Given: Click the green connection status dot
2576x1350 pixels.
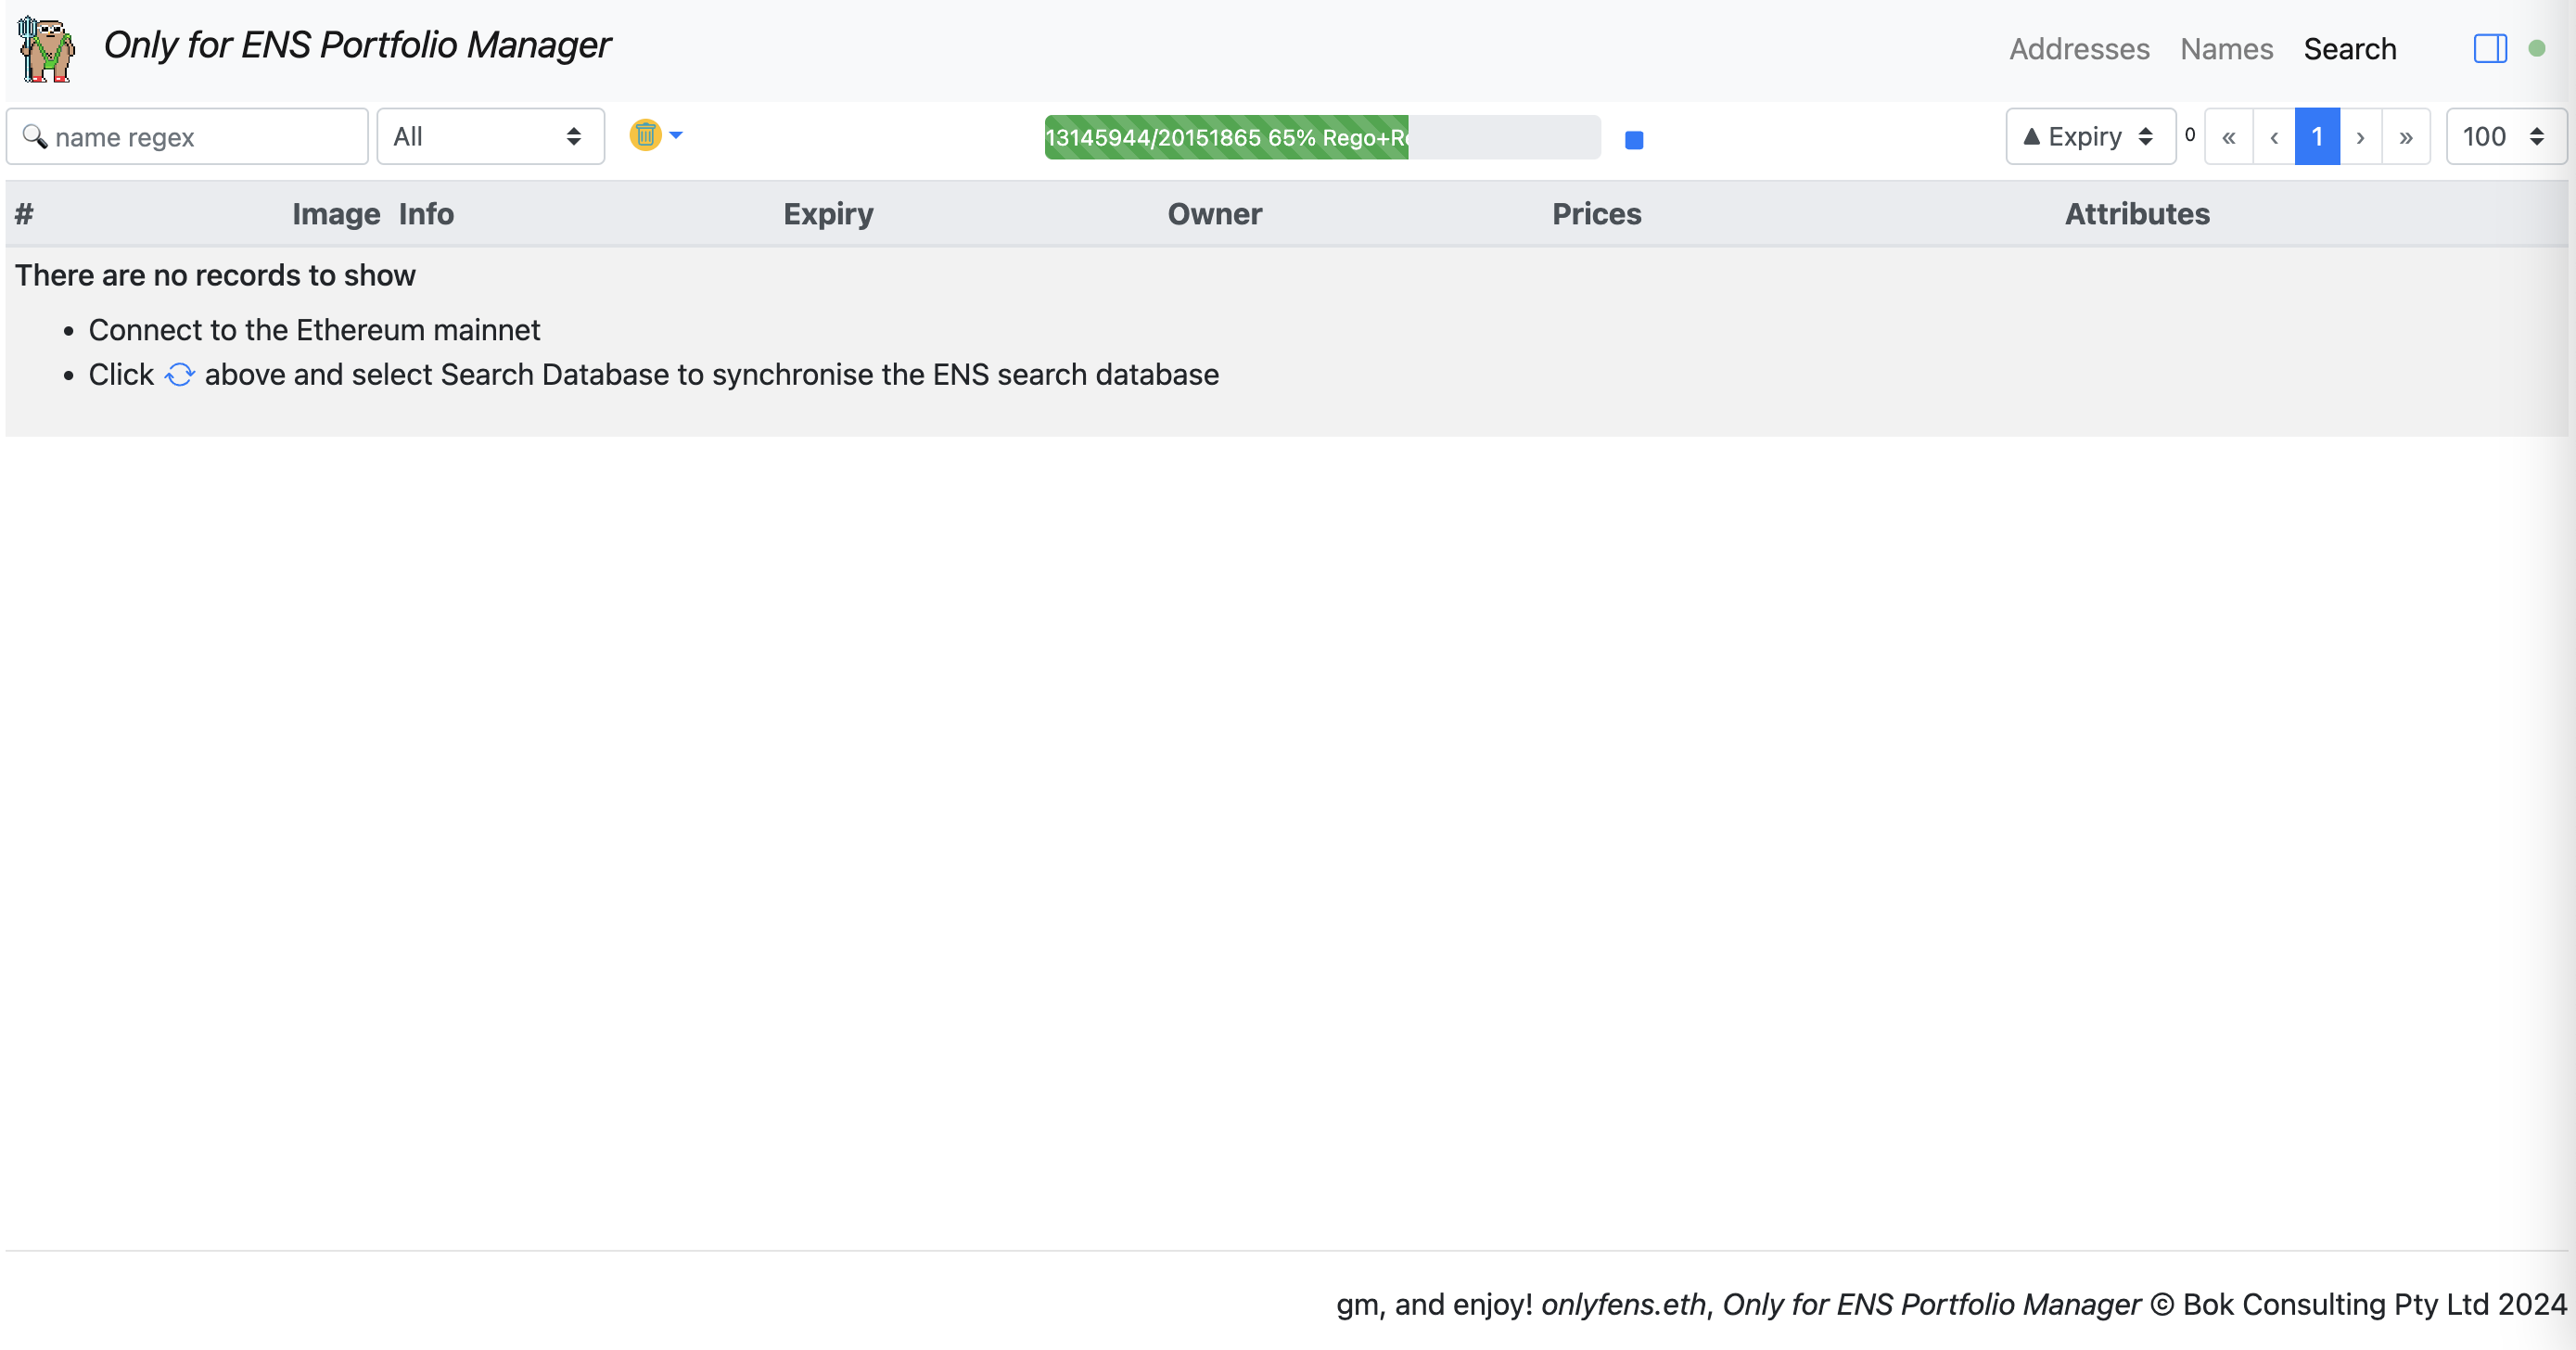Looking at the screenshot, I should click(2537, 48).
